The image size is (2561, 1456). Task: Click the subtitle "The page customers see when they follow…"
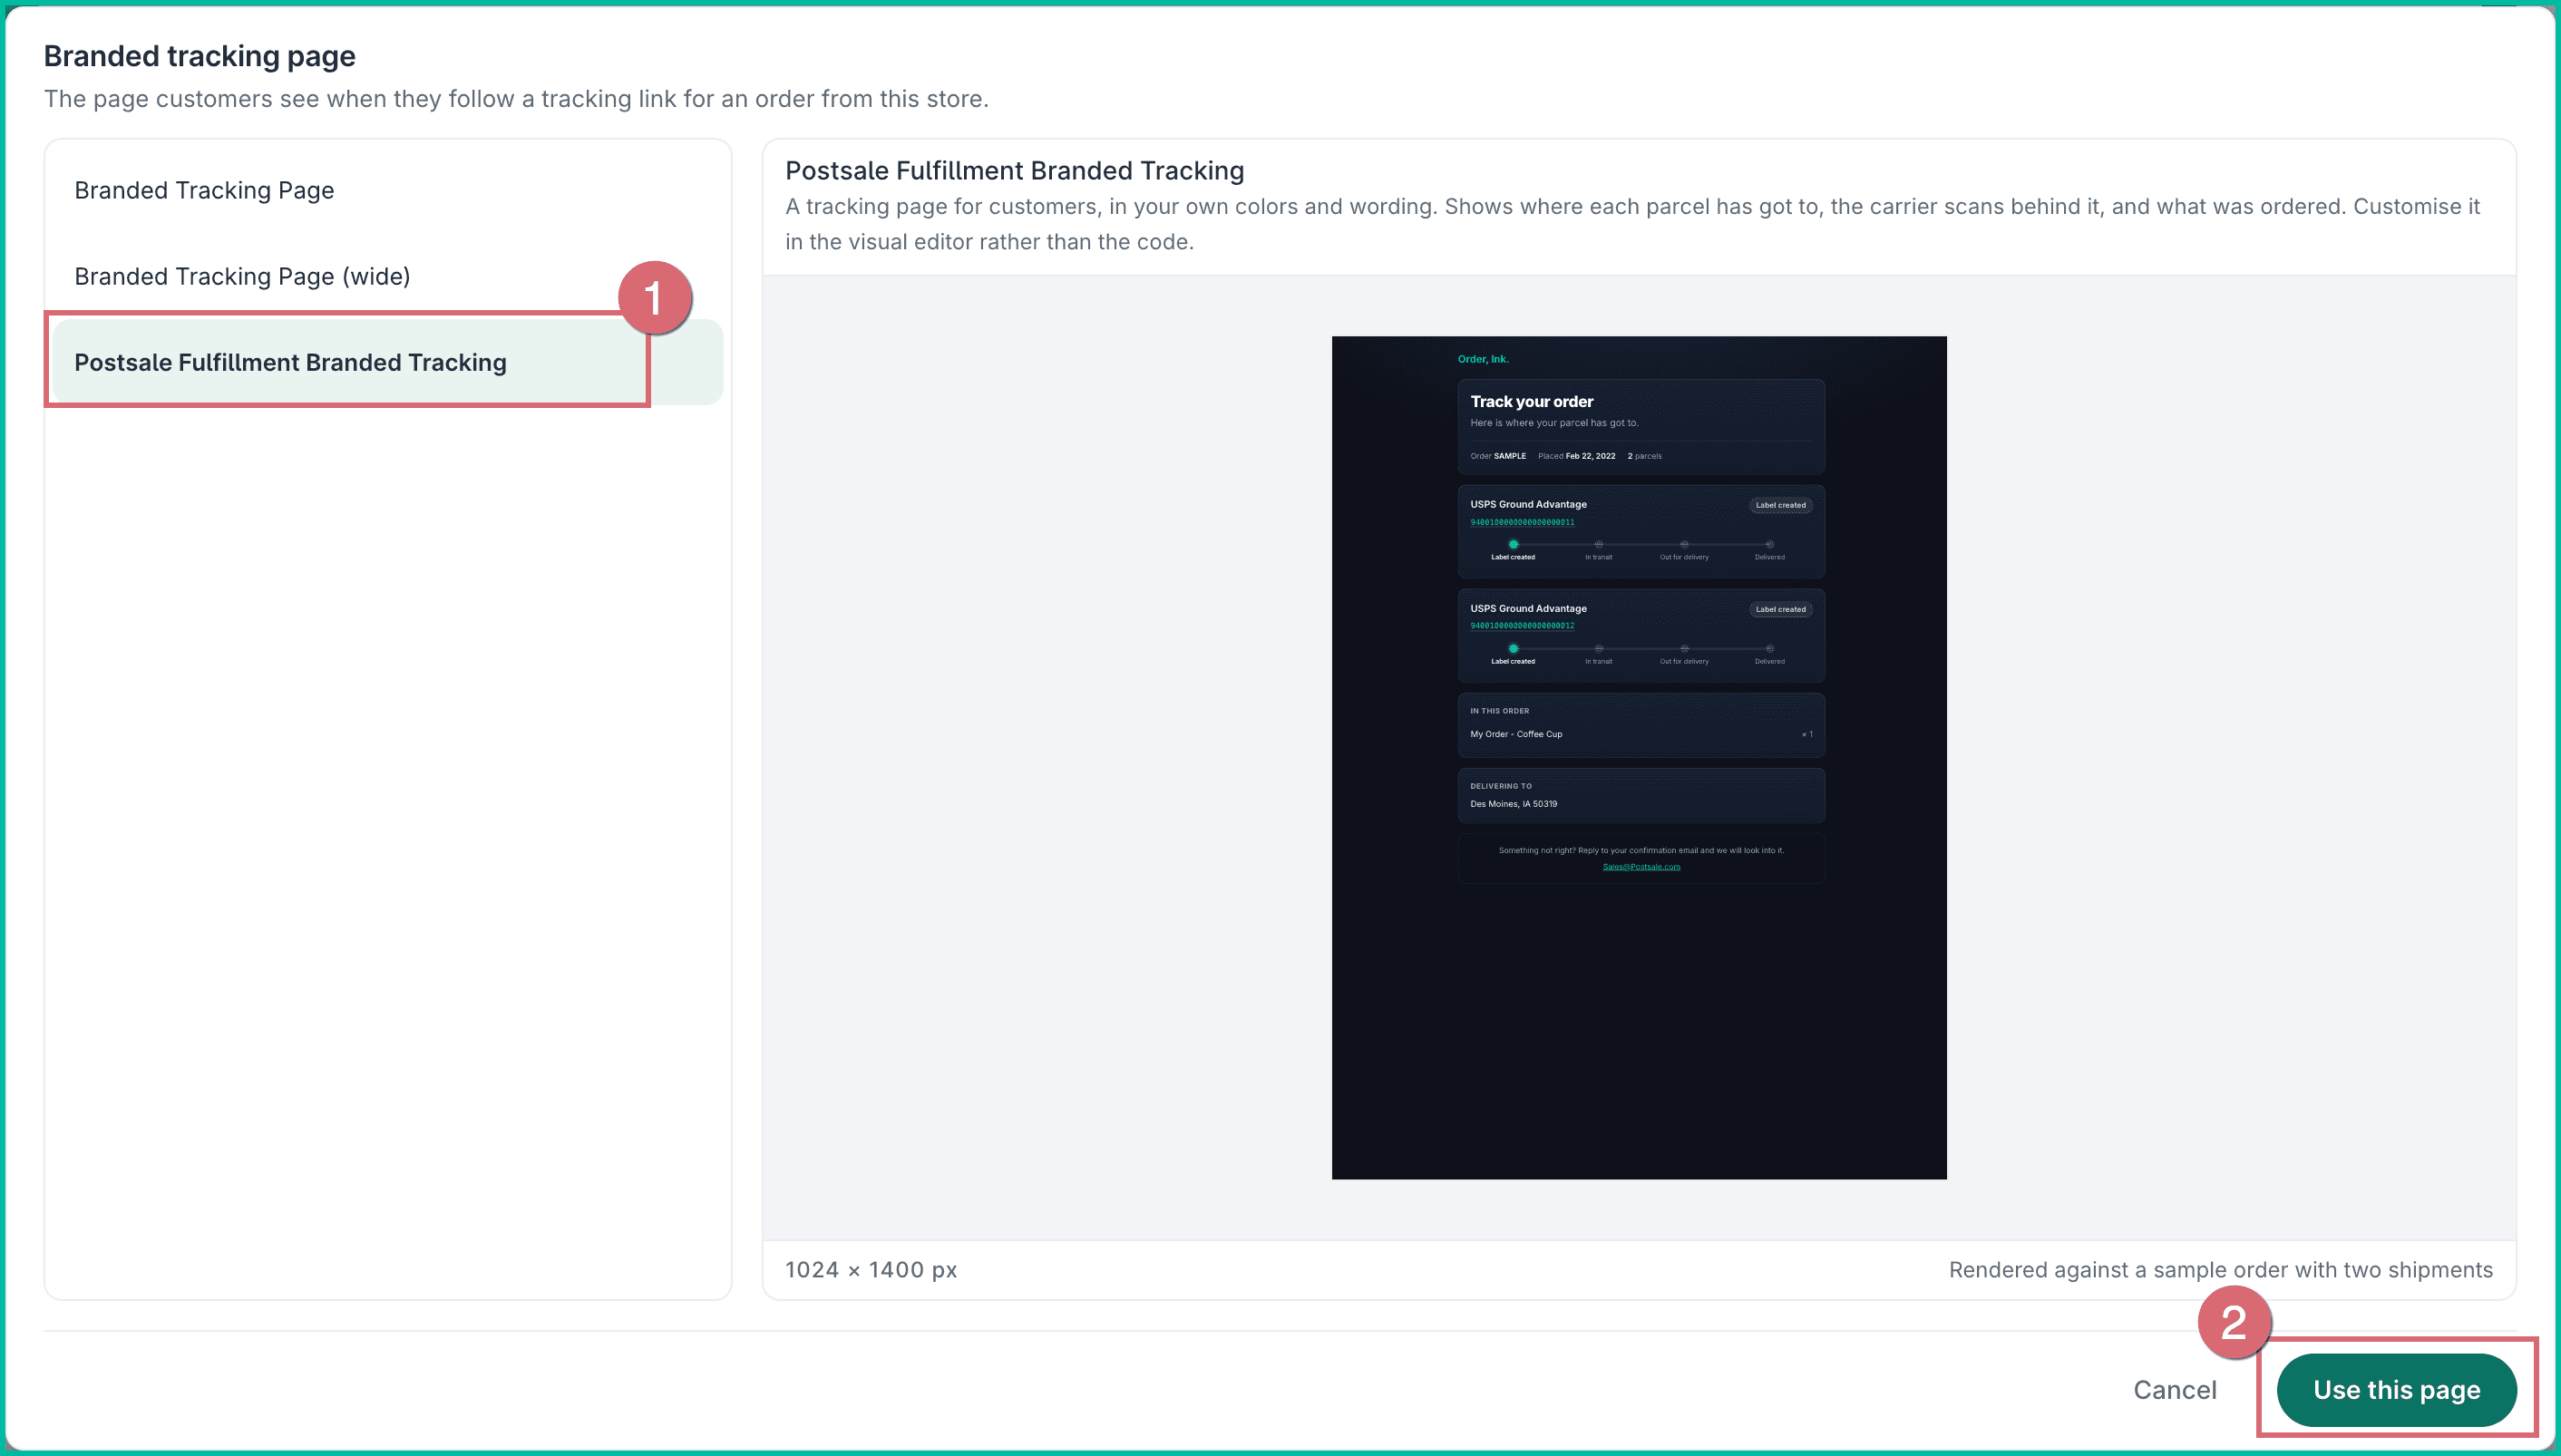[x=516, y=99]
